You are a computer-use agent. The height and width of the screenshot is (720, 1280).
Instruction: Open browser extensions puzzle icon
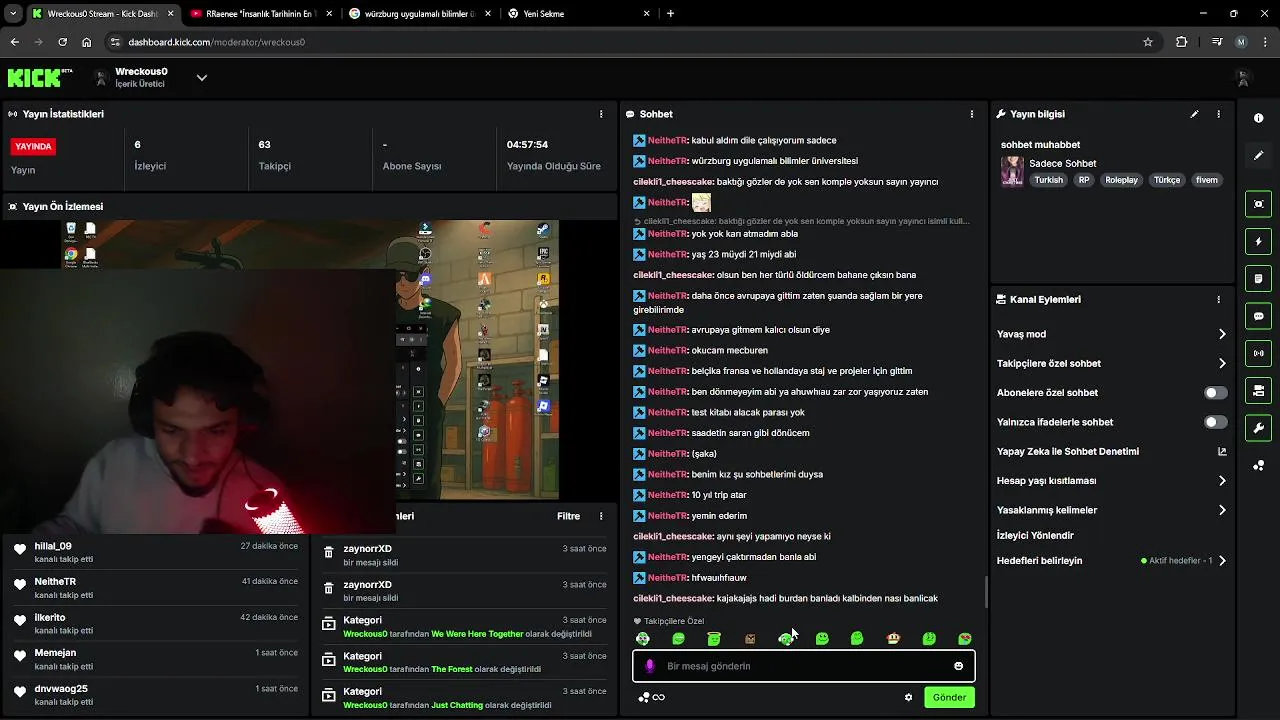point(1182,42)
